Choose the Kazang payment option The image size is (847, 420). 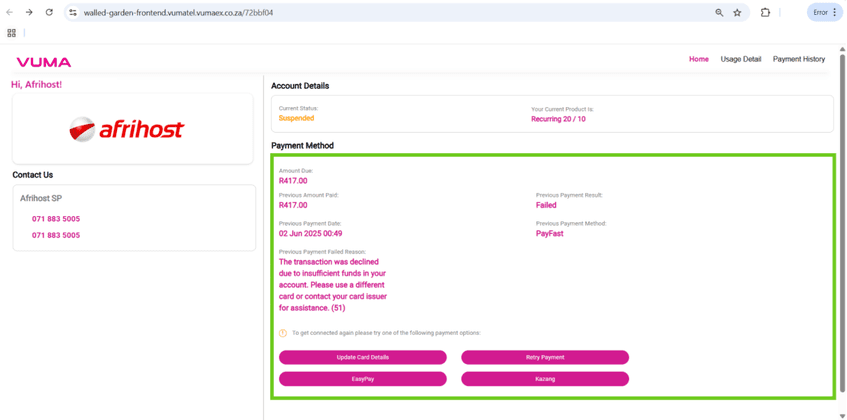pyautogui.click(x=545, y=379)
